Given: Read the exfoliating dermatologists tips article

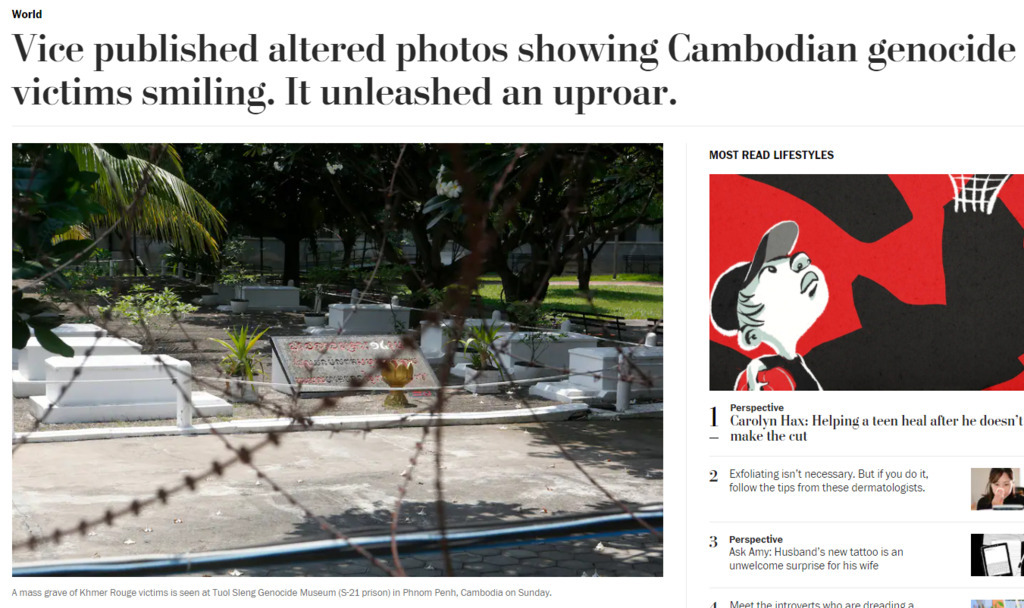Looking at the screenshot, I should pos(828,481).
